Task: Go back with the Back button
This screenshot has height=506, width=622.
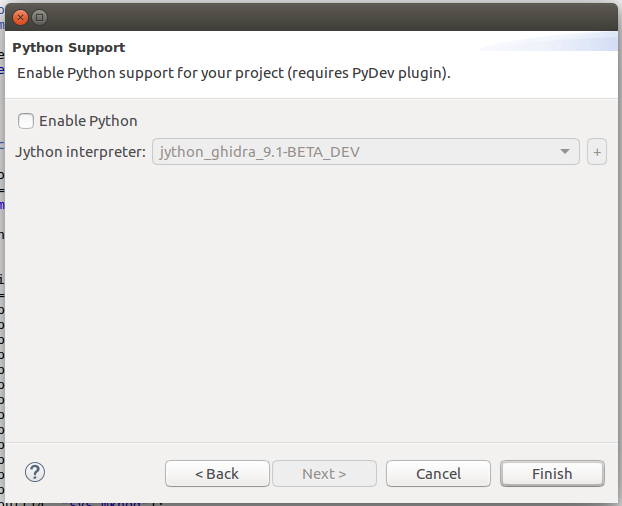Action: (217, 474)
